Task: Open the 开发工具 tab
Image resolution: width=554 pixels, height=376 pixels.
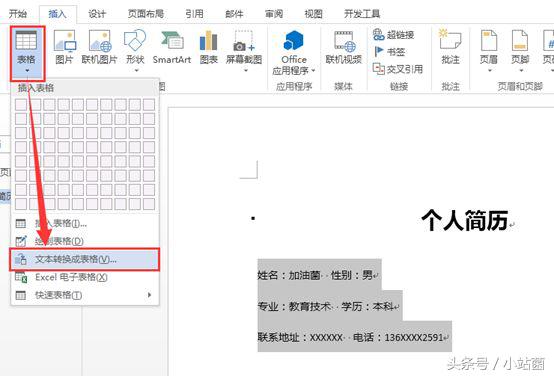Action: pyautogui.click(x=362, y=14)
